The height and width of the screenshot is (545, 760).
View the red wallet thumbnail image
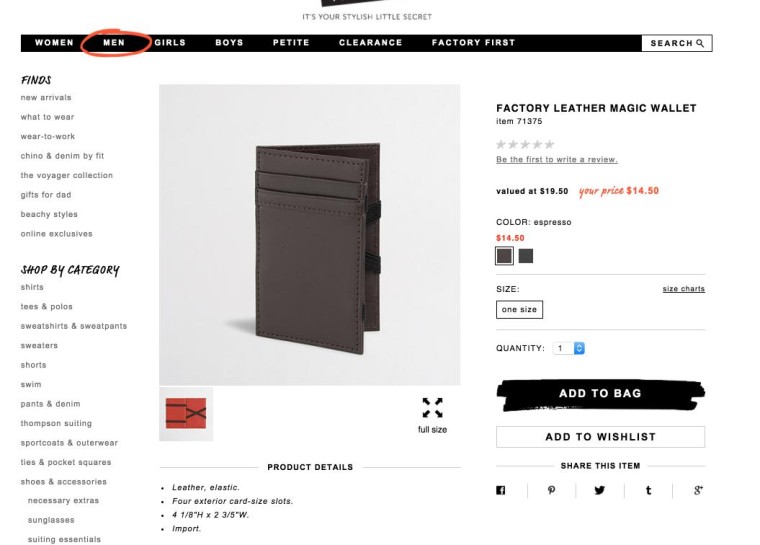pos(186,414)
